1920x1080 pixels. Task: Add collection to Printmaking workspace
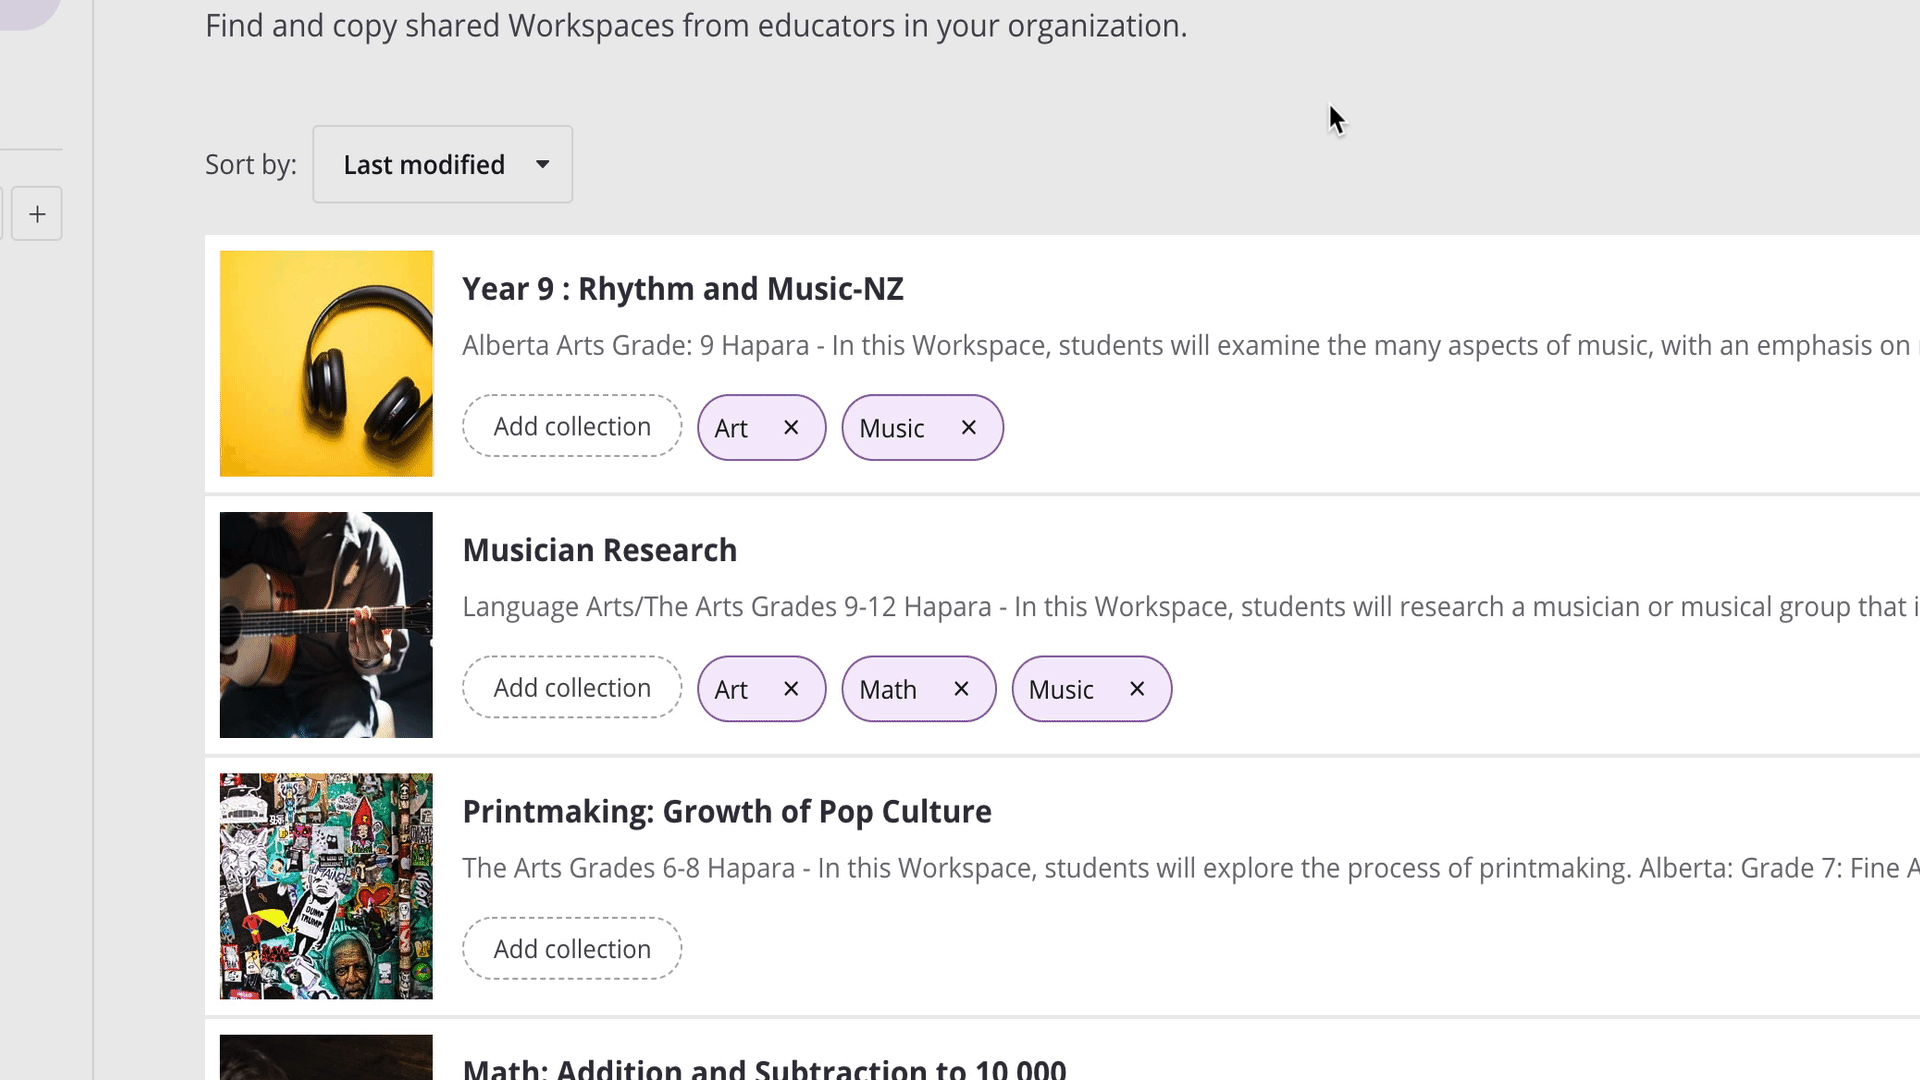(x=571, y=948)
